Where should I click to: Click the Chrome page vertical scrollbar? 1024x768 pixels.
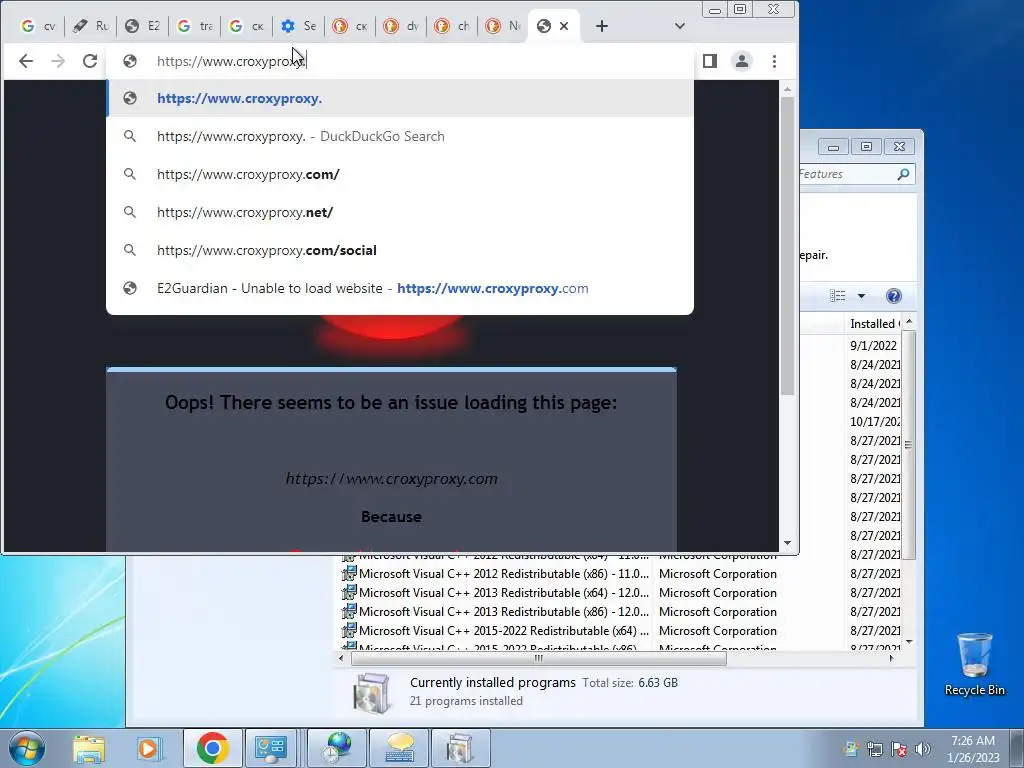click(x=788, y=246)
